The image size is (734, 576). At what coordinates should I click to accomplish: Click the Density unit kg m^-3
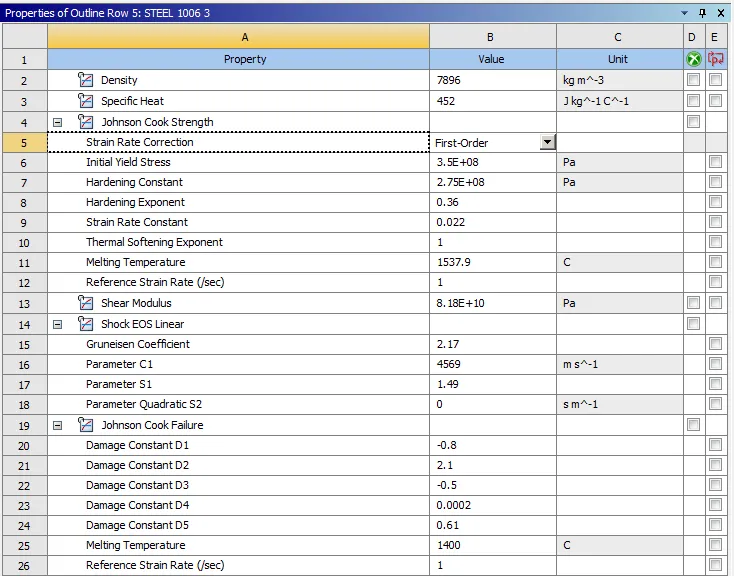point(620,80)
